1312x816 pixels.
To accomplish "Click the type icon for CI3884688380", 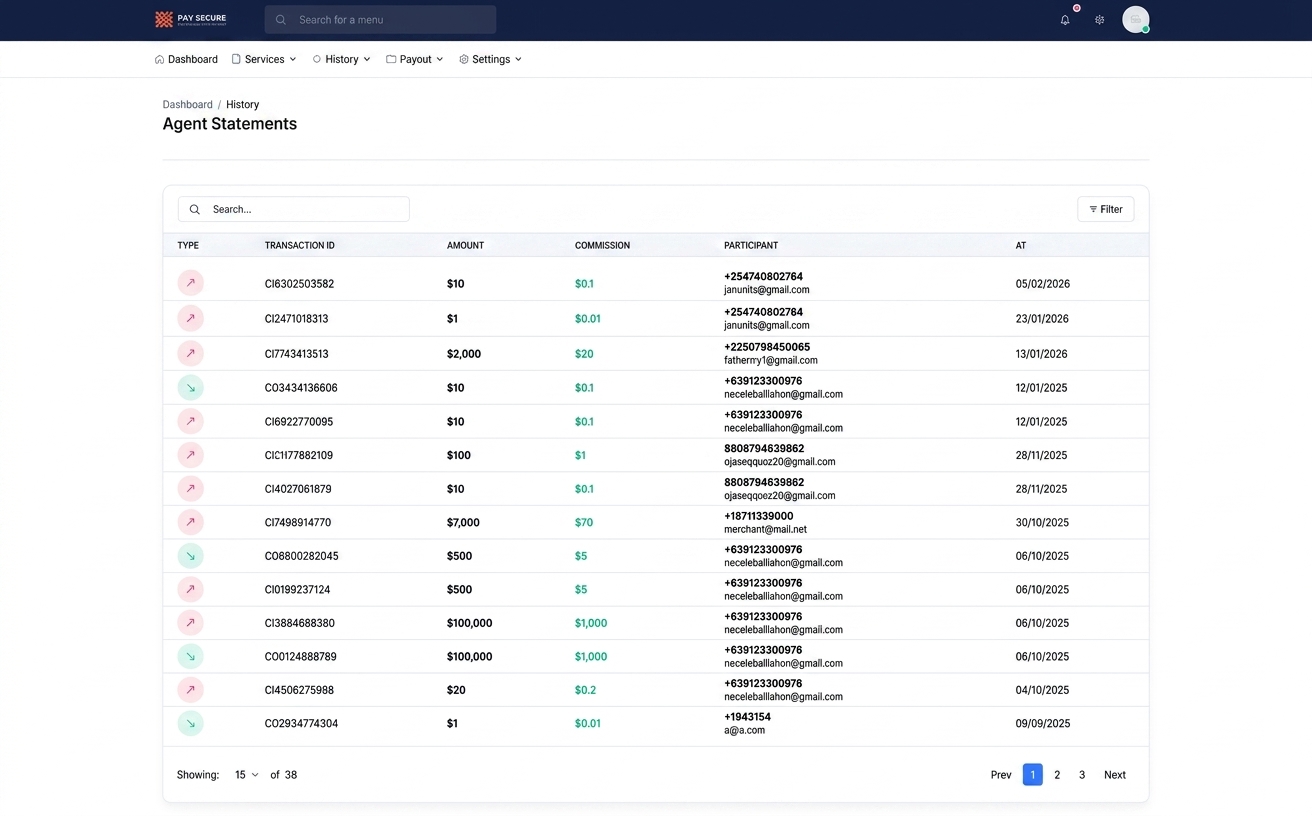I will (190, 623).
